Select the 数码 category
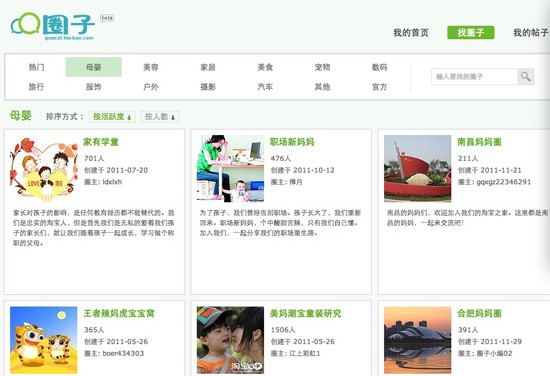The height and width of the screenshot is (376, 550). (380, 67)
